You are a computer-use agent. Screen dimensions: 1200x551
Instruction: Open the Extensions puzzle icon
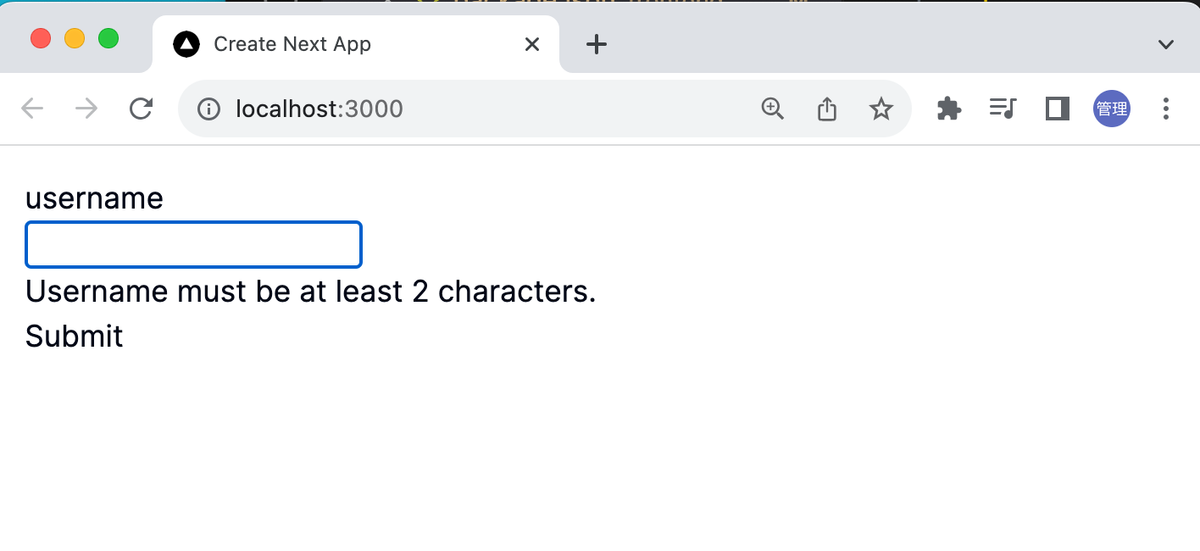(948, 109)
